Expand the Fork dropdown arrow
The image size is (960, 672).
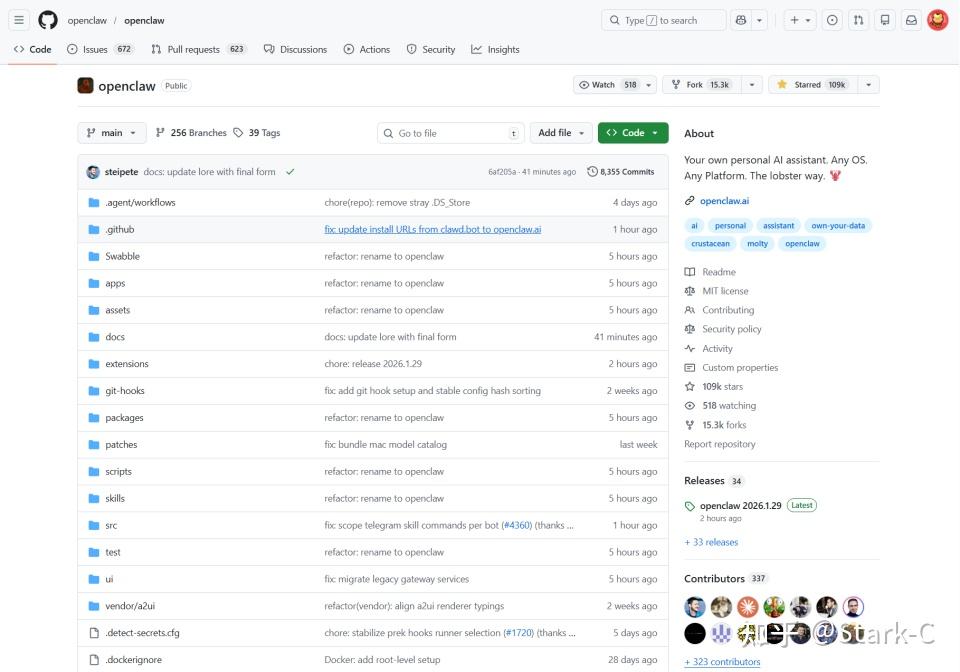752,84
